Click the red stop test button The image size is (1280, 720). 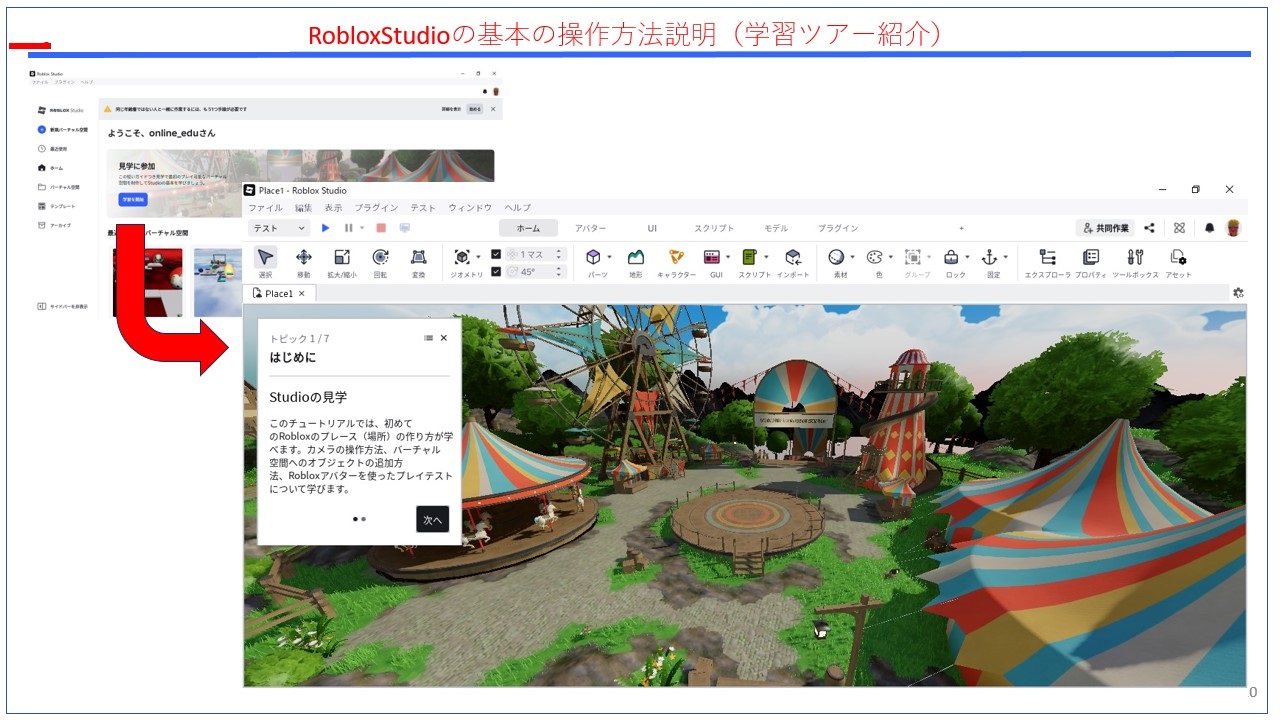point(381,228)
